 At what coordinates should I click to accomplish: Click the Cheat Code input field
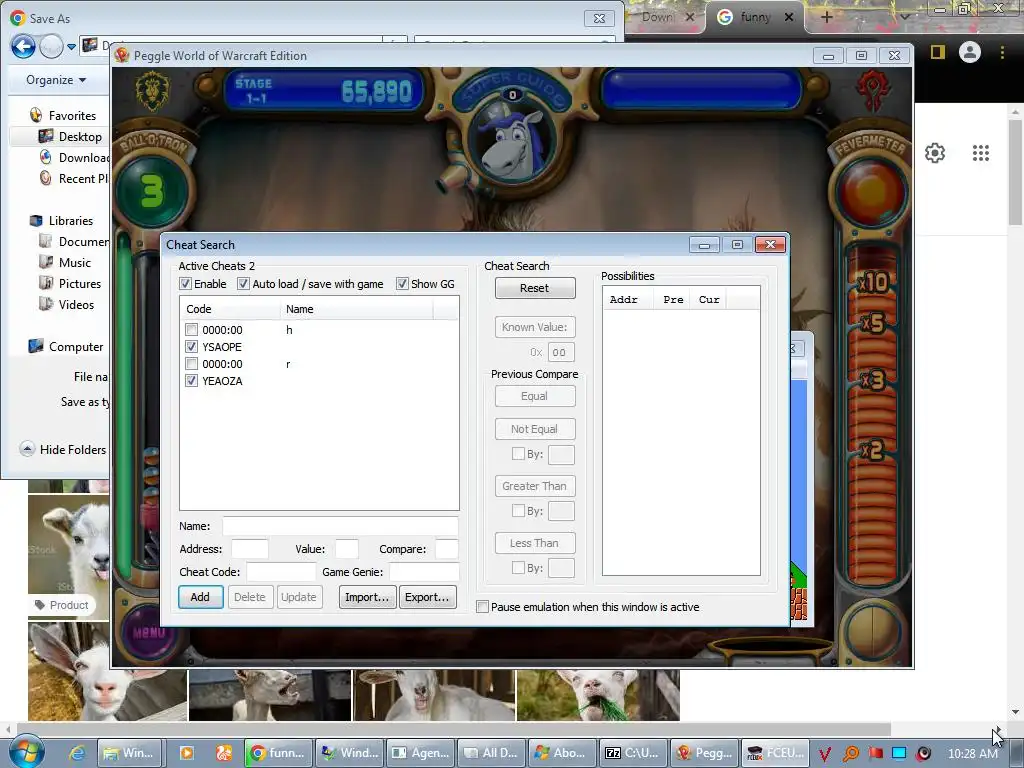pyautogui.click(x=281, y=572)
